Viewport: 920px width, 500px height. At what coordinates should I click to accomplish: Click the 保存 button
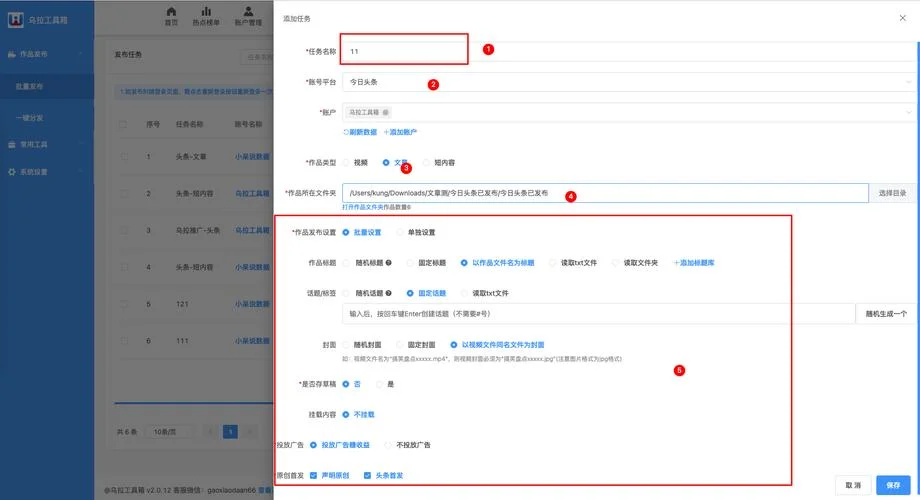[x=893, y=485]
